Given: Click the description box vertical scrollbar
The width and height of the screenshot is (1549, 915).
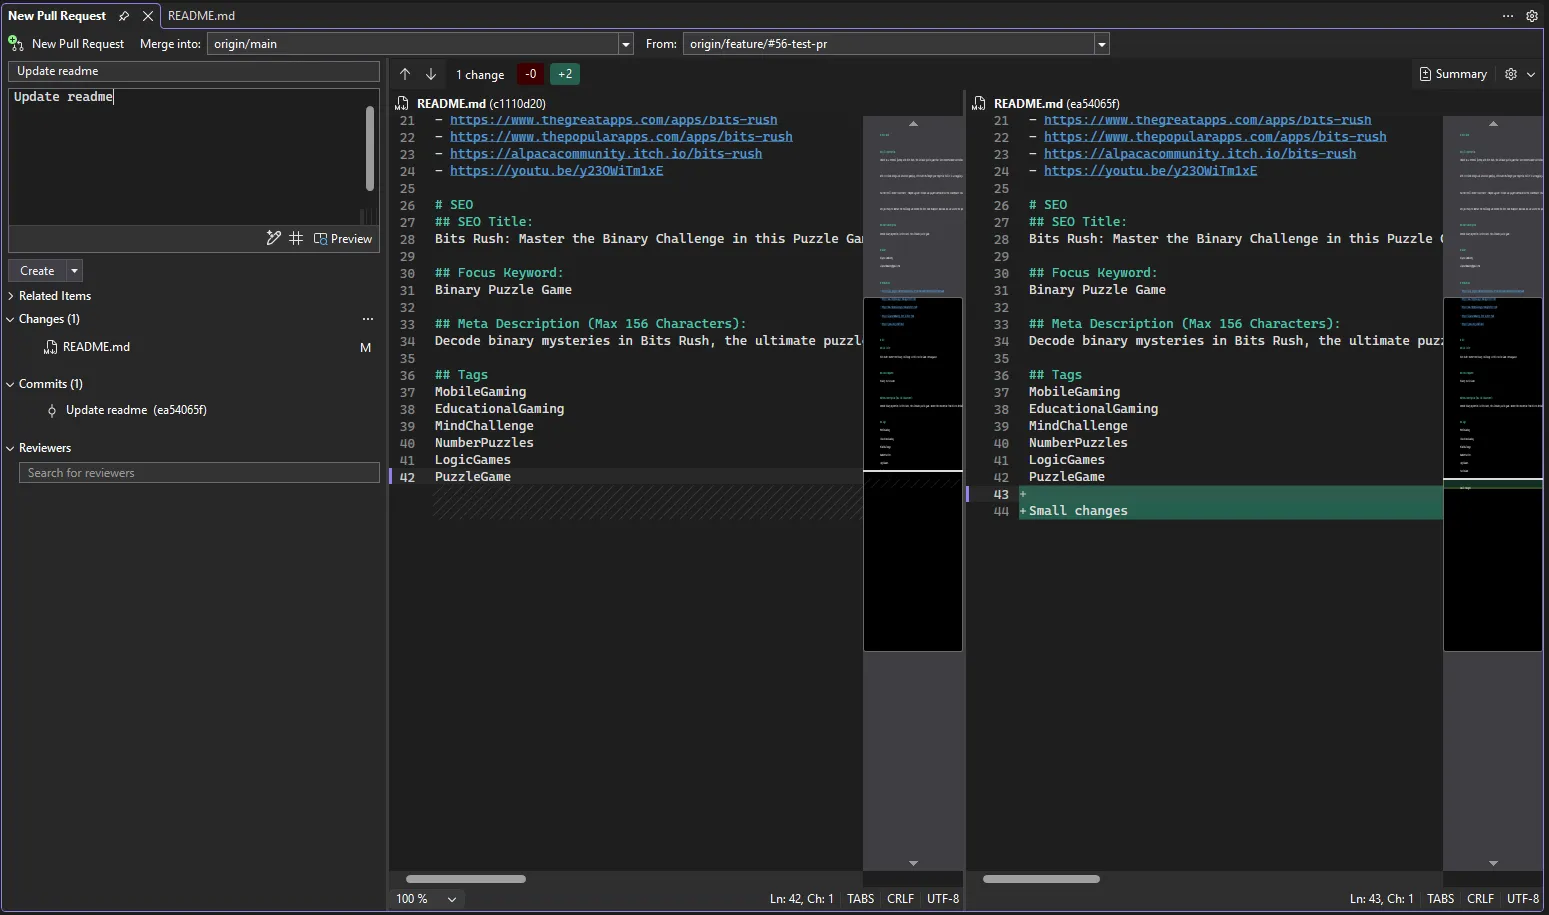Looking at the screenshot, I should (370, 148).
